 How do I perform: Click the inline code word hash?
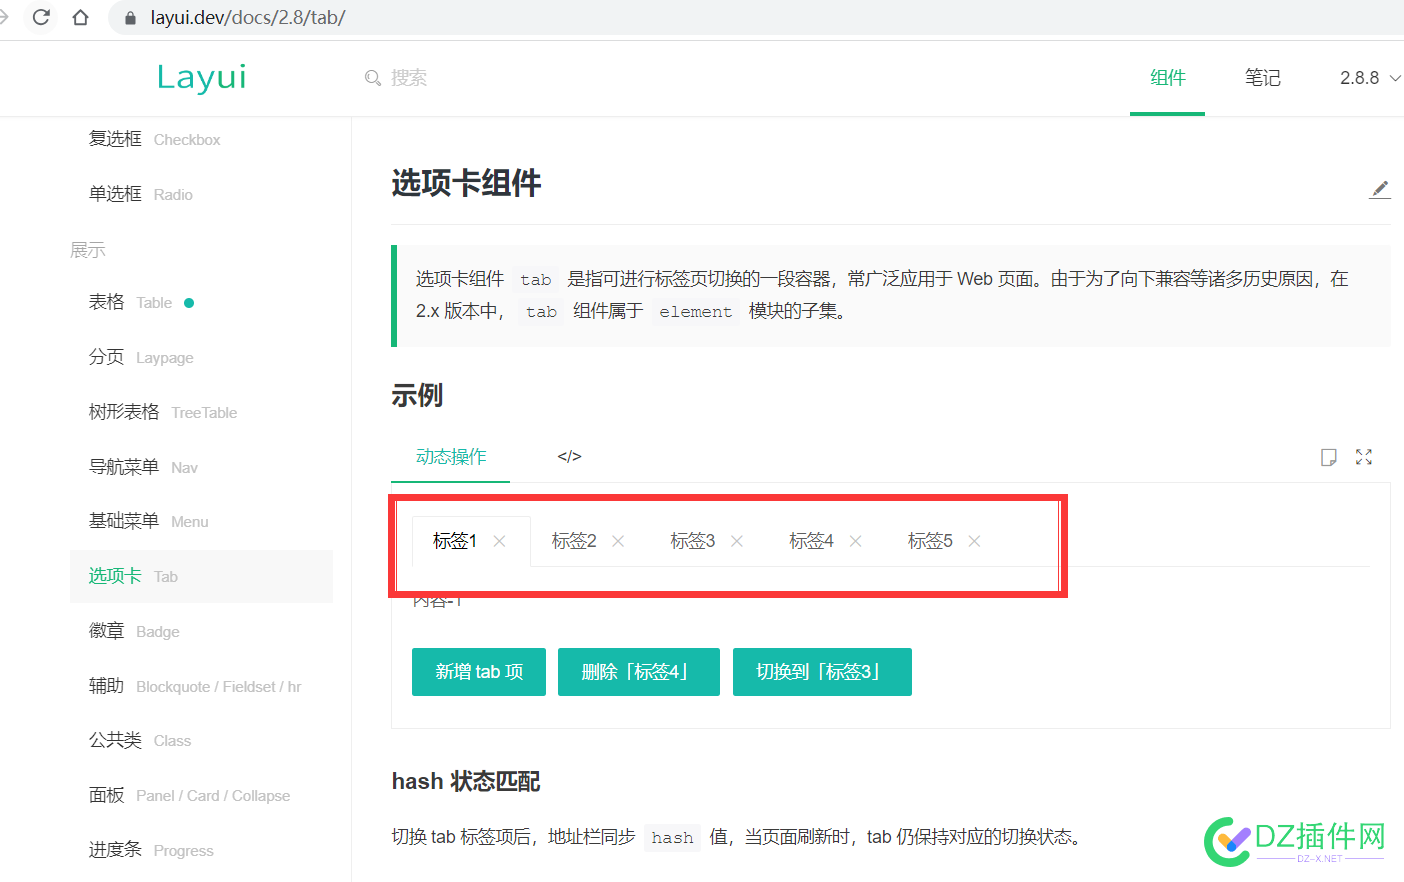click(x=672, y=837)
